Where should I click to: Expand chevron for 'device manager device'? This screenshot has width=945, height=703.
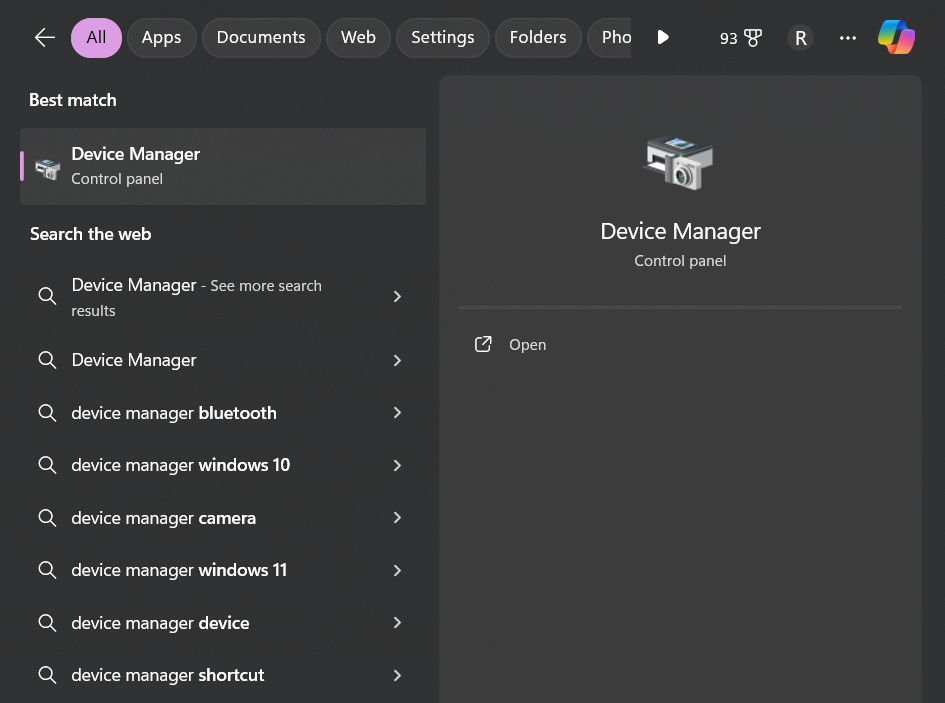click(397, 623)
